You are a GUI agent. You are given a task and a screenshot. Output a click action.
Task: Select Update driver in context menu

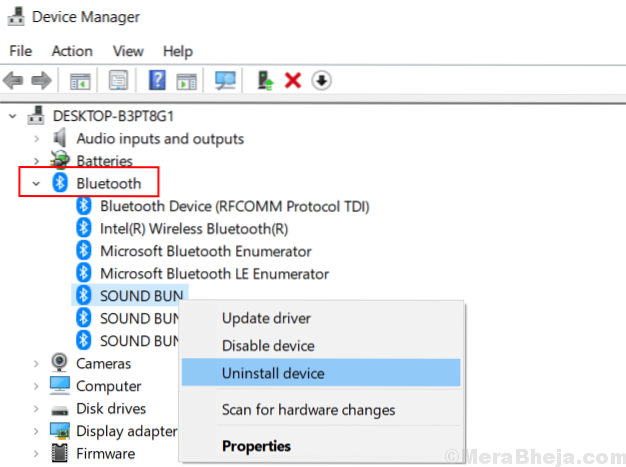266,319
